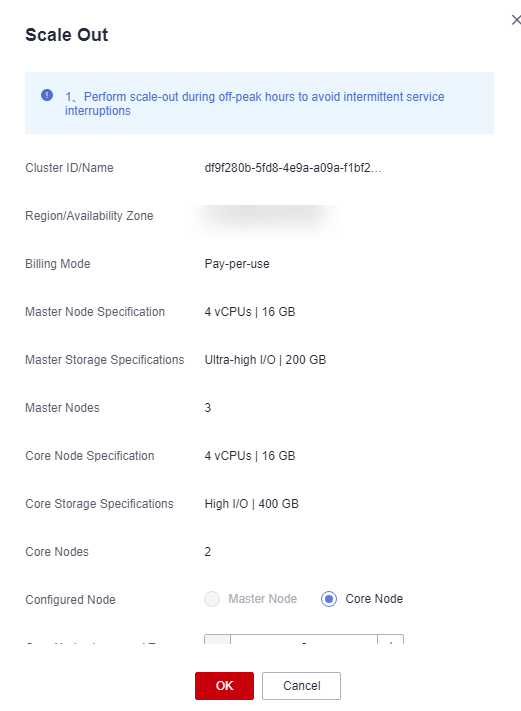Viewport: 521px width, 711px height.
Task: Click the Scale Out dialog title
Action: click(67, 35)
